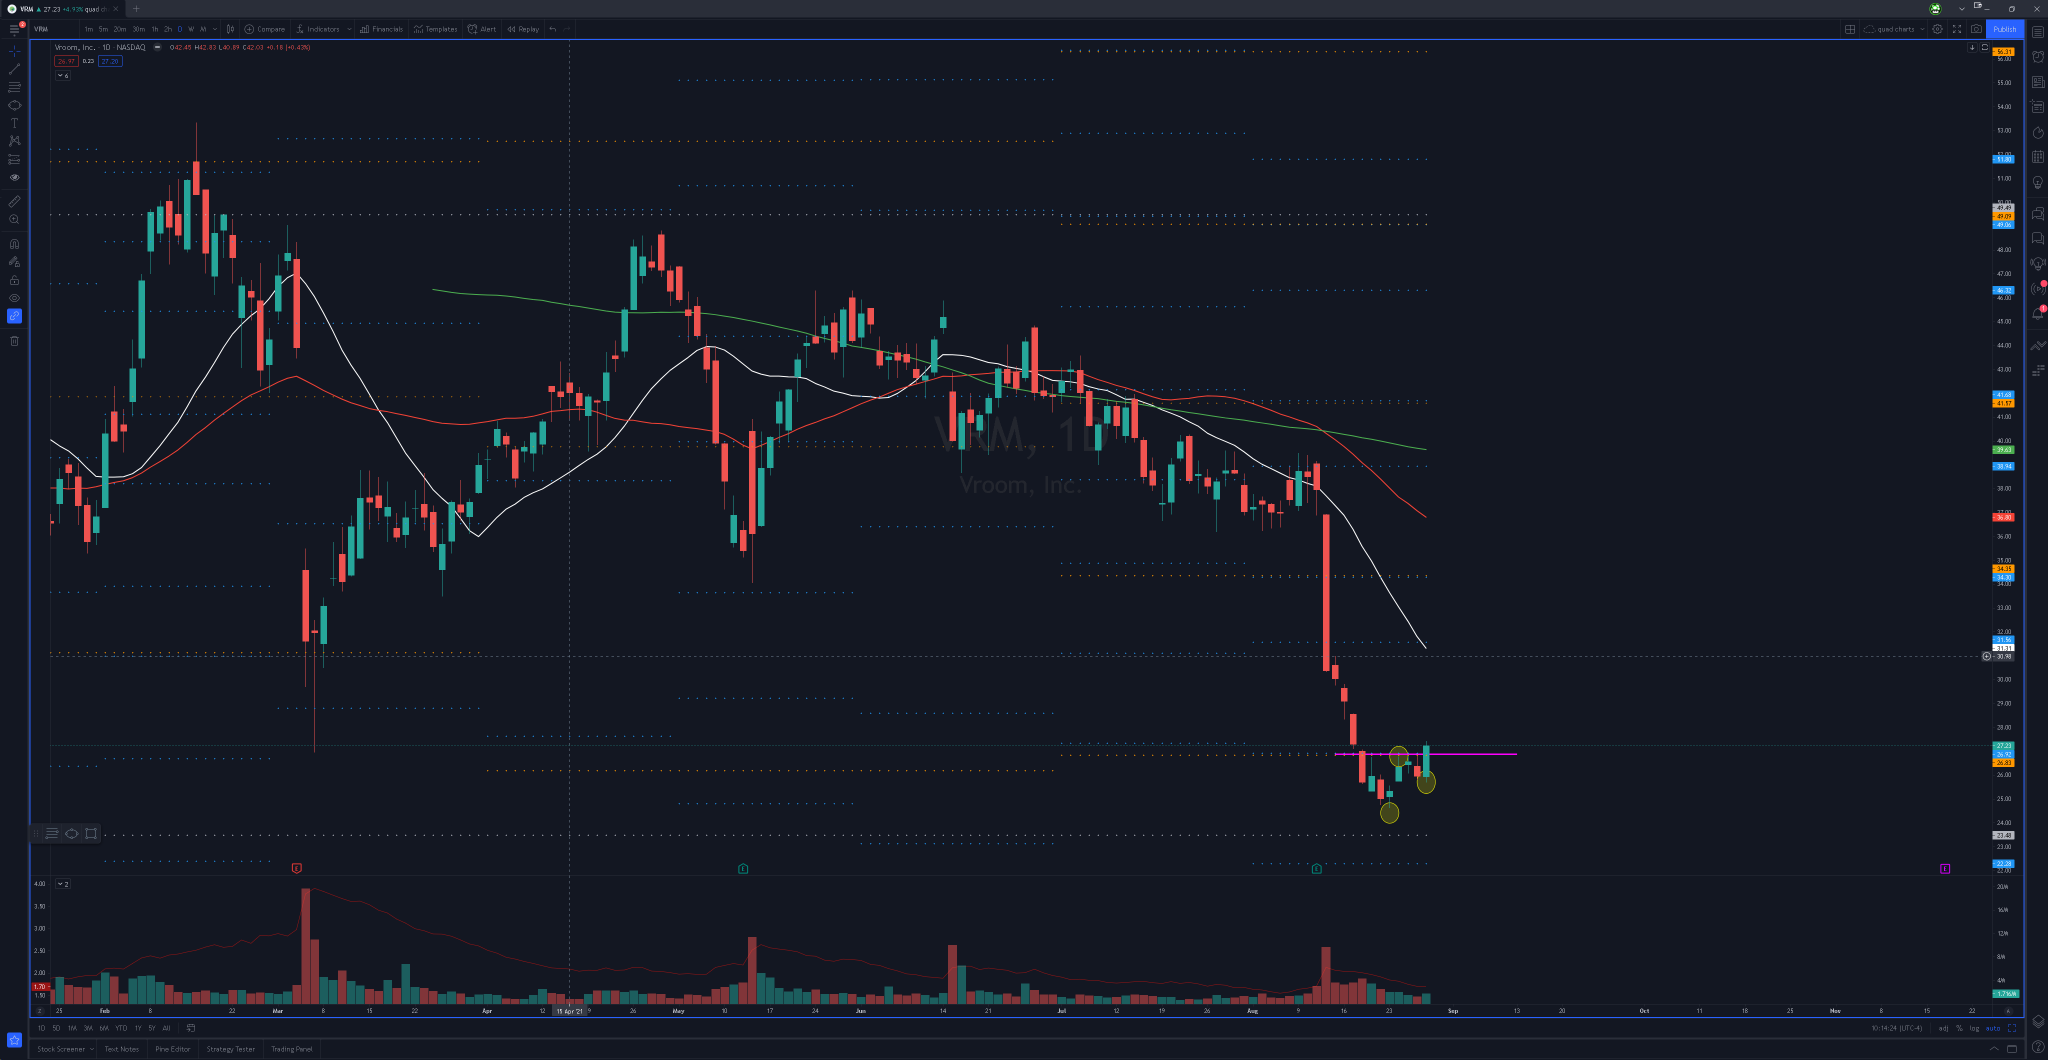Open the geometric shapes tool
This screenshot has height=1060, width=2048.
(x=14, y=105)
